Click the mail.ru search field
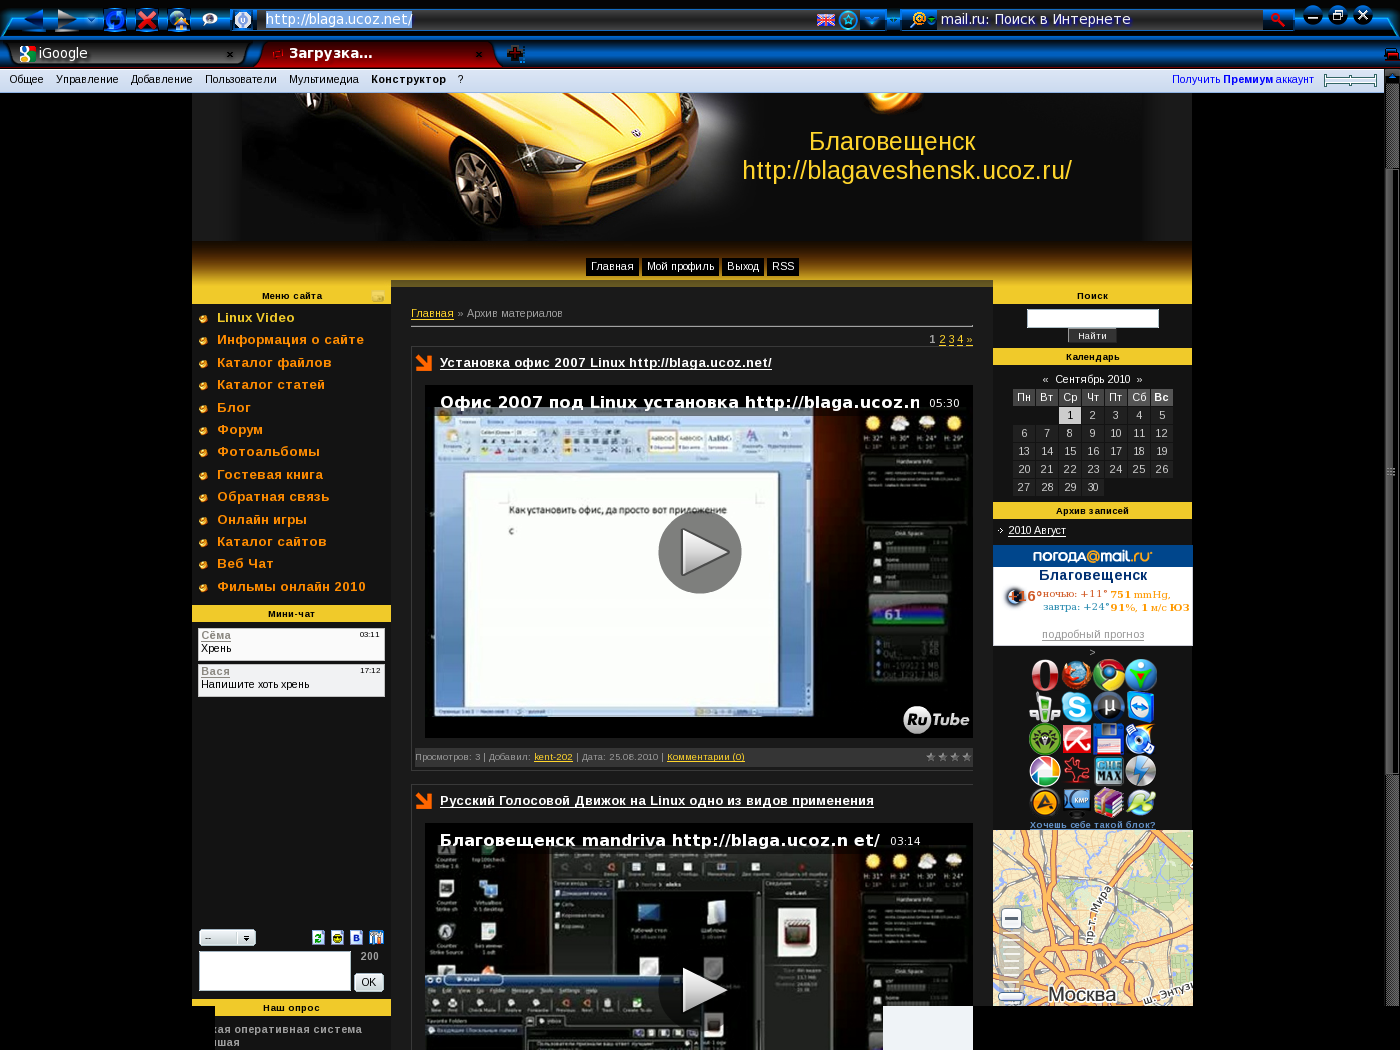The width and height of the screenshot is (1400, 1050). (x=1100, y=19)
